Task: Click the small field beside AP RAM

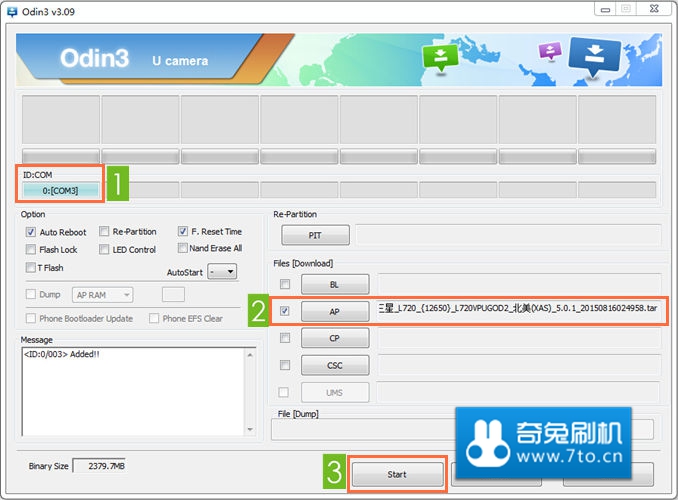Action: 173,295
